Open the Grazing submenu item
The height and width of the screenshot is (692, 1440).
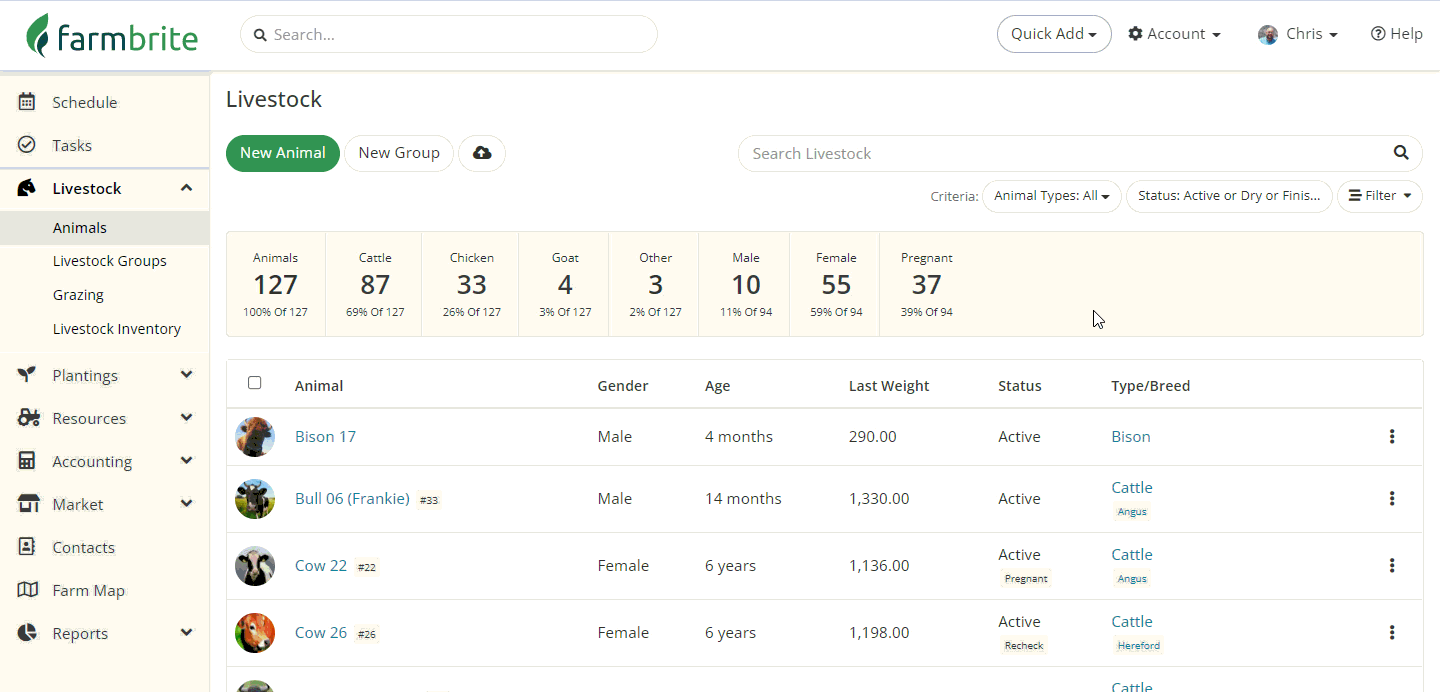pyautogui.click(x=78, y=295)
